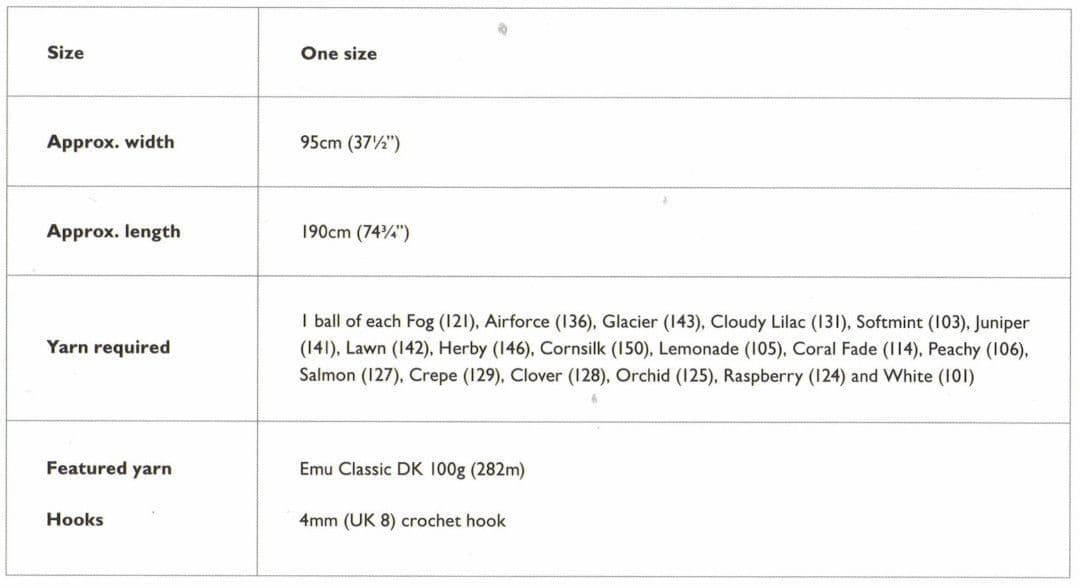Screen dimensions: 1080x588
Task: Click the Yarn required label
Action: click(108, 347)
